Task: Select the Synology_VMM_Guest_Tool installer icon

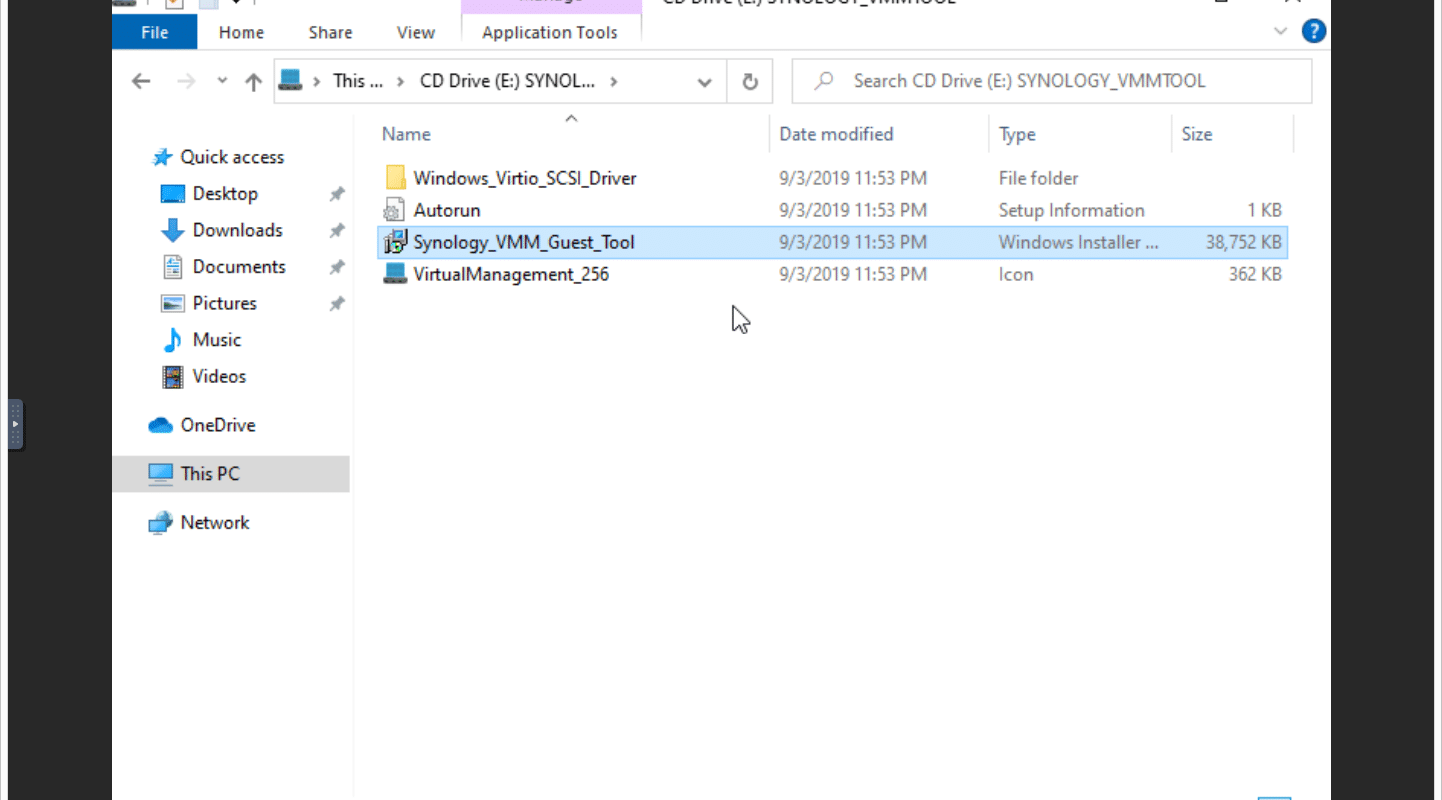Action: (395, 242)
